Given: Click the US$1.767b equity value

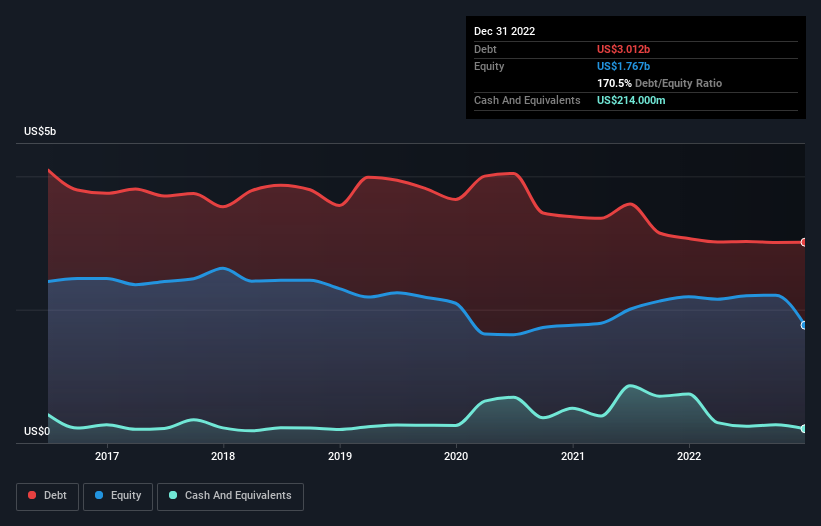Looking at the screenshot, I should (623, 66).
